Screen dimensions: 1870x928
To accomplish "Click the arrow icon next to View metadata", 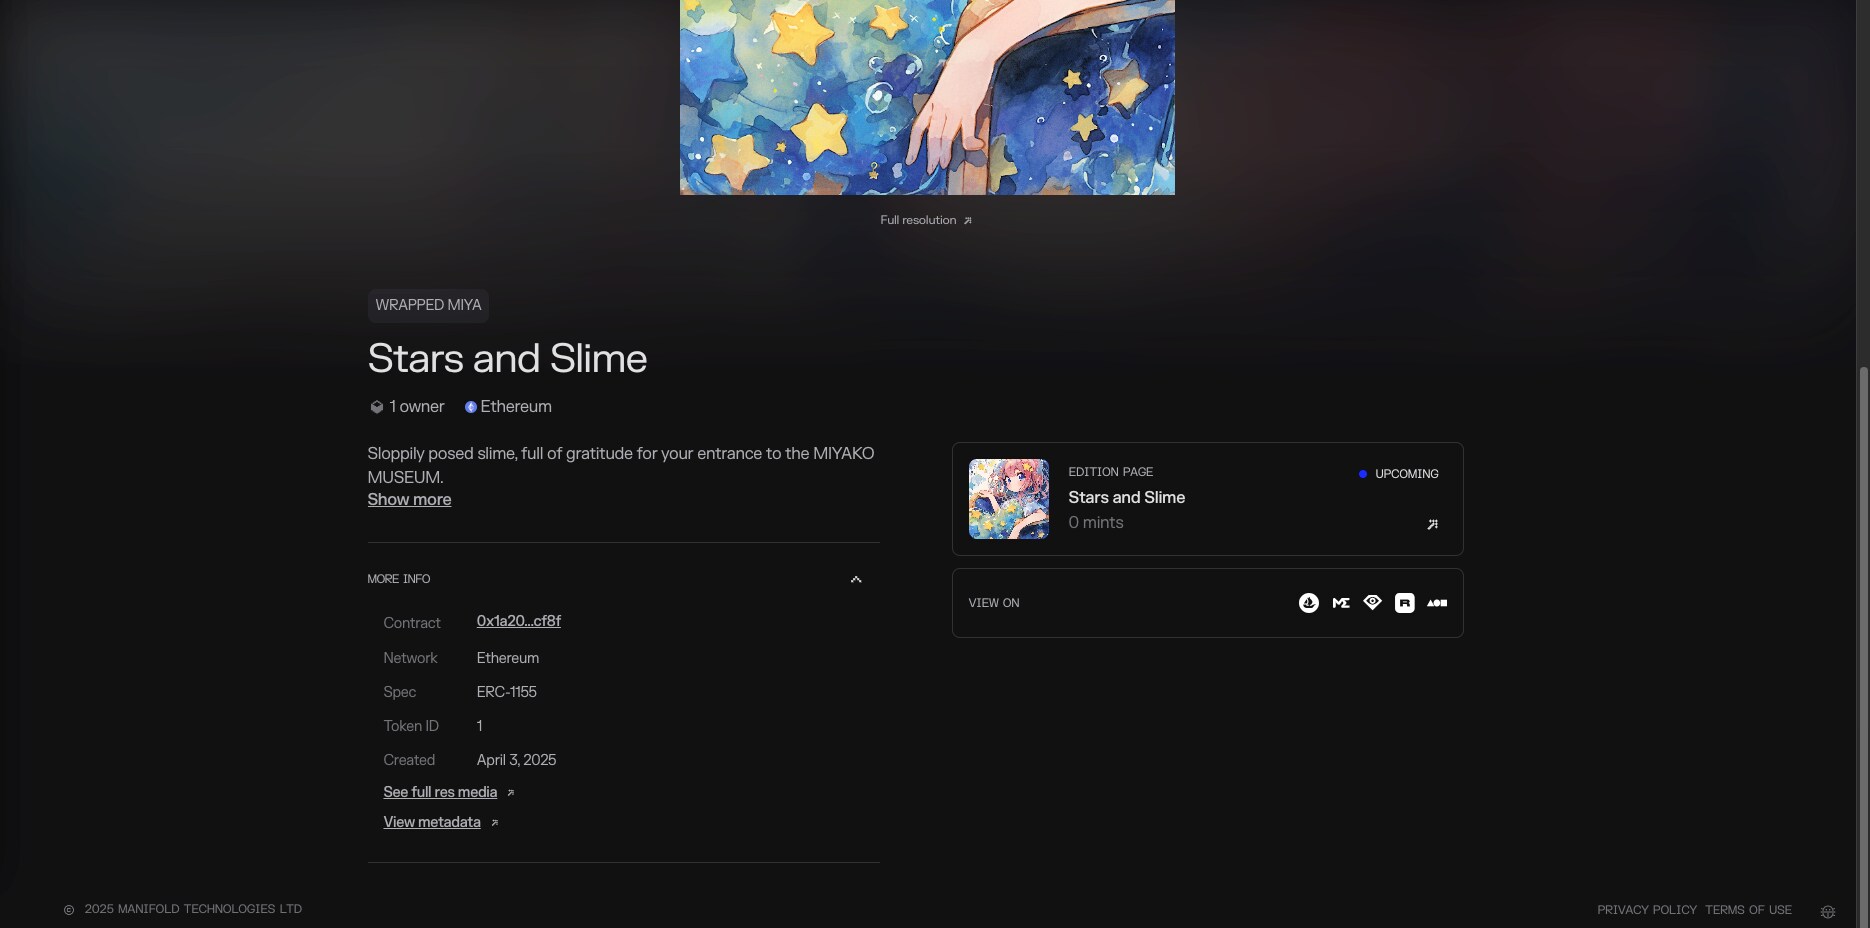I will [494, 823].
